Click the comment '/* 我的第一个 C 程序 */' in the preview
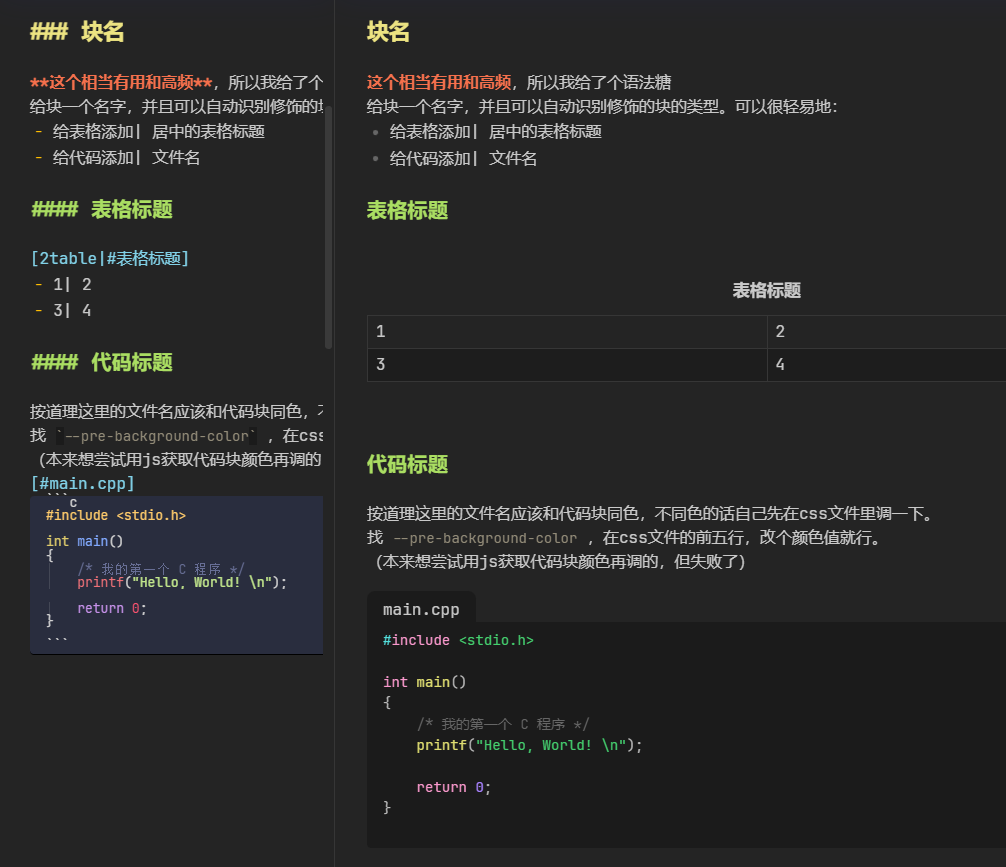 pos(502,725)
